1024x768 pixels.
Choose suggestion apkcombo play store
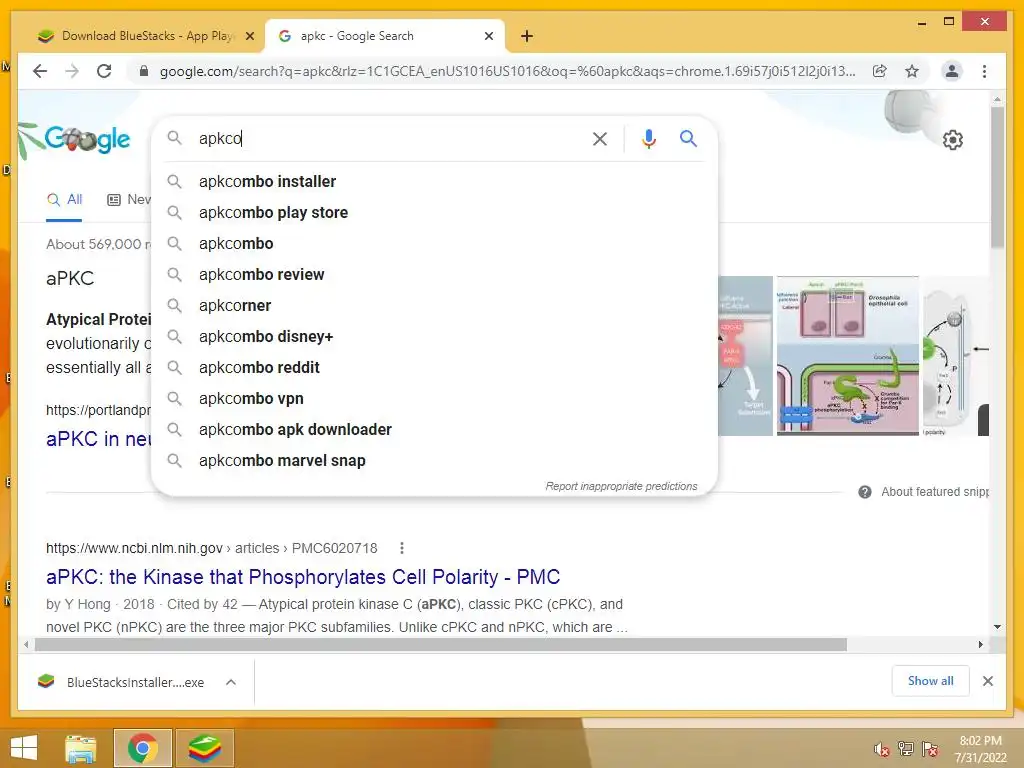434,212
